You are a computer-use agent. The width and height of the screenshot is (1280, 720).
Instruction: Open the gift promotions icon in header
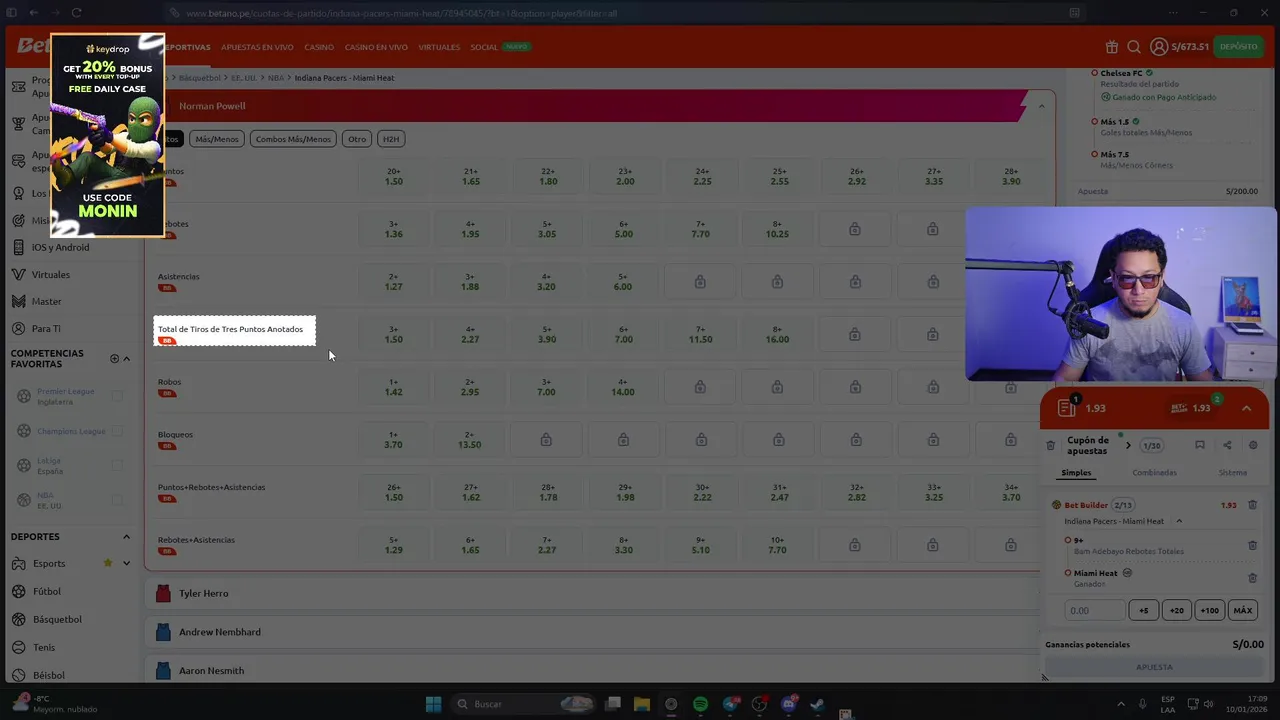(x=1112, y=47)
